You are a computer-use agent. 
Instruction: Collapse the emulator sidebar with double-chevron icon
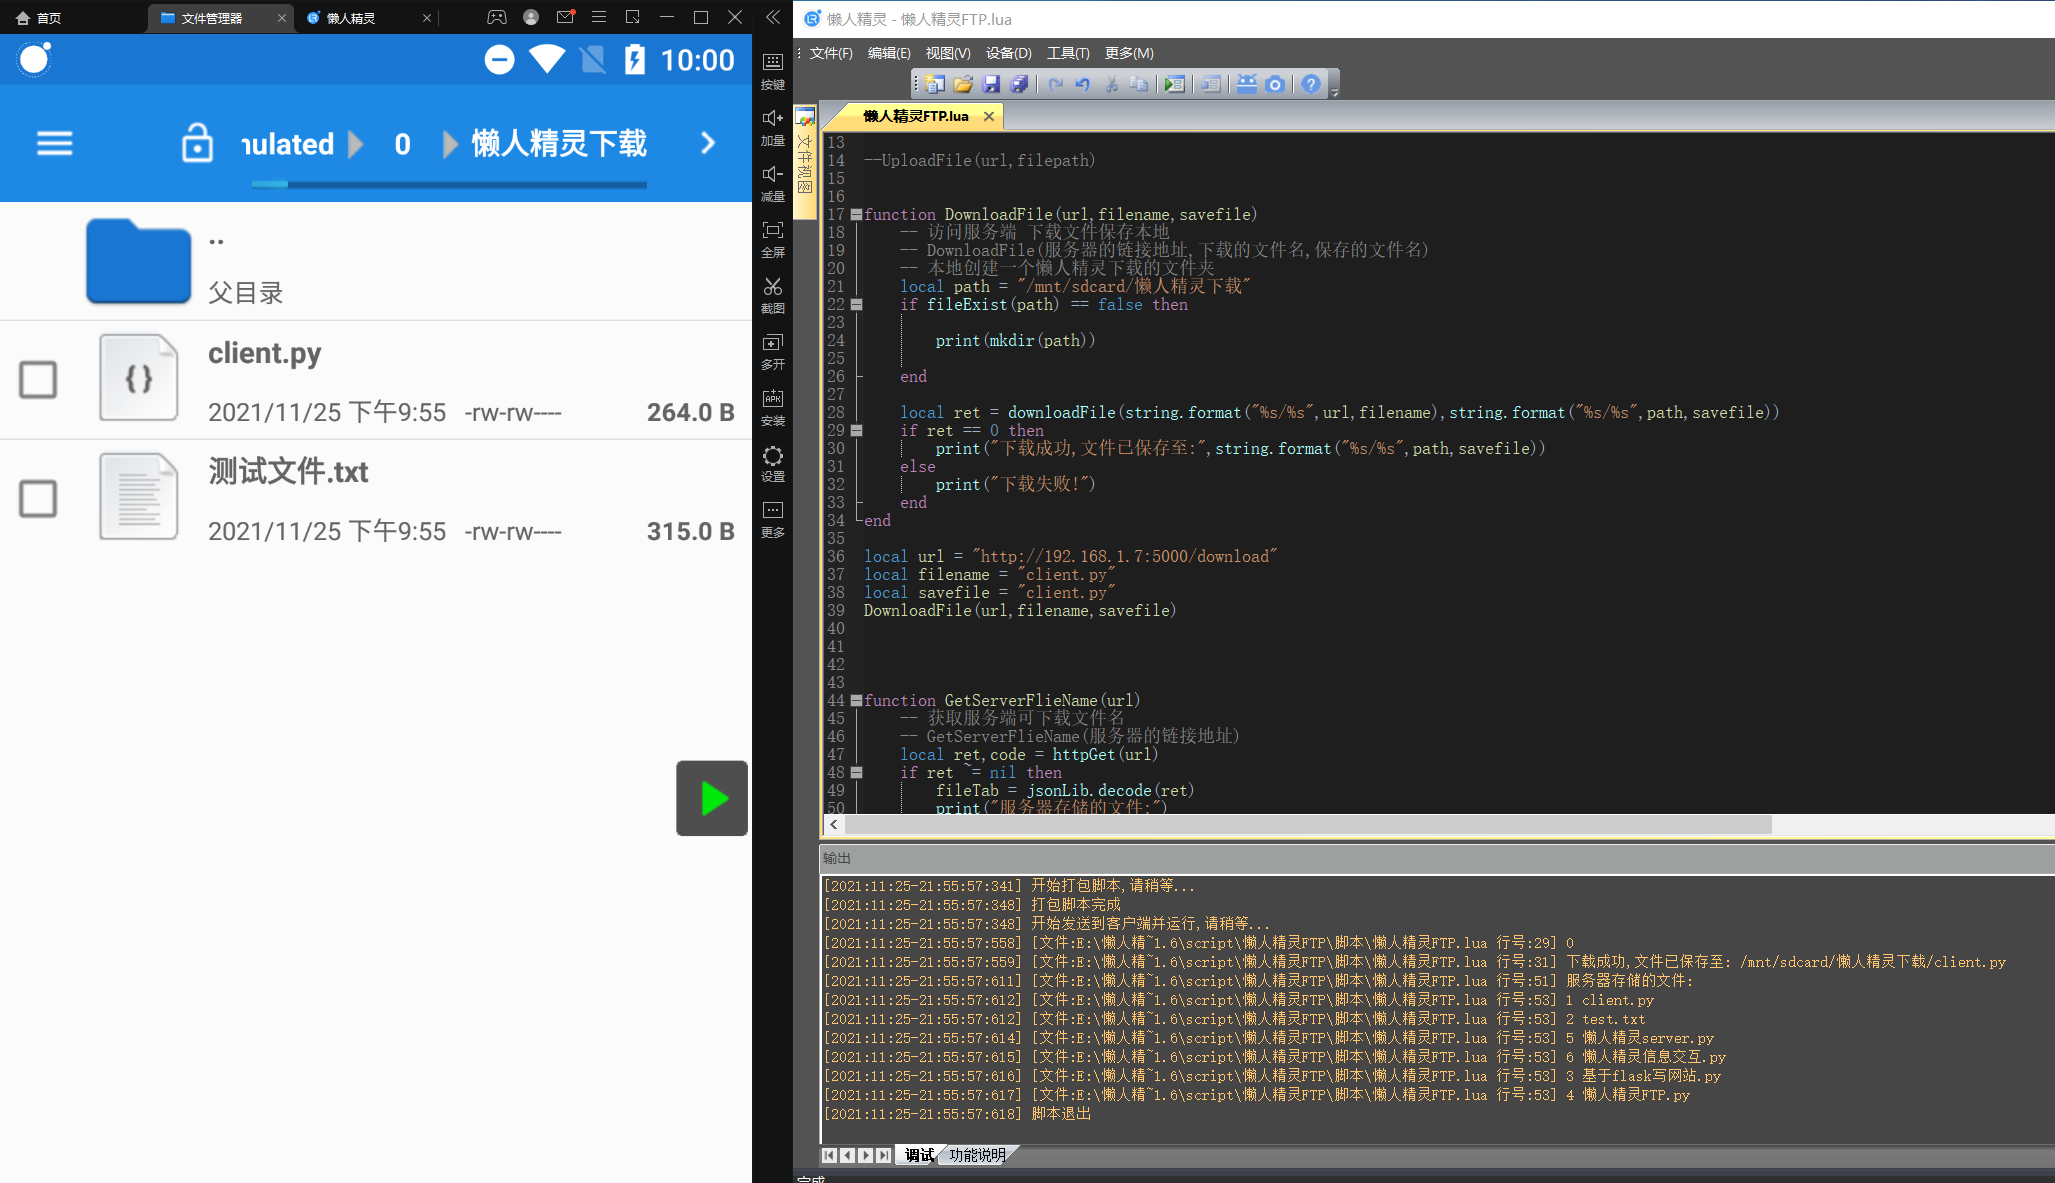773,17
